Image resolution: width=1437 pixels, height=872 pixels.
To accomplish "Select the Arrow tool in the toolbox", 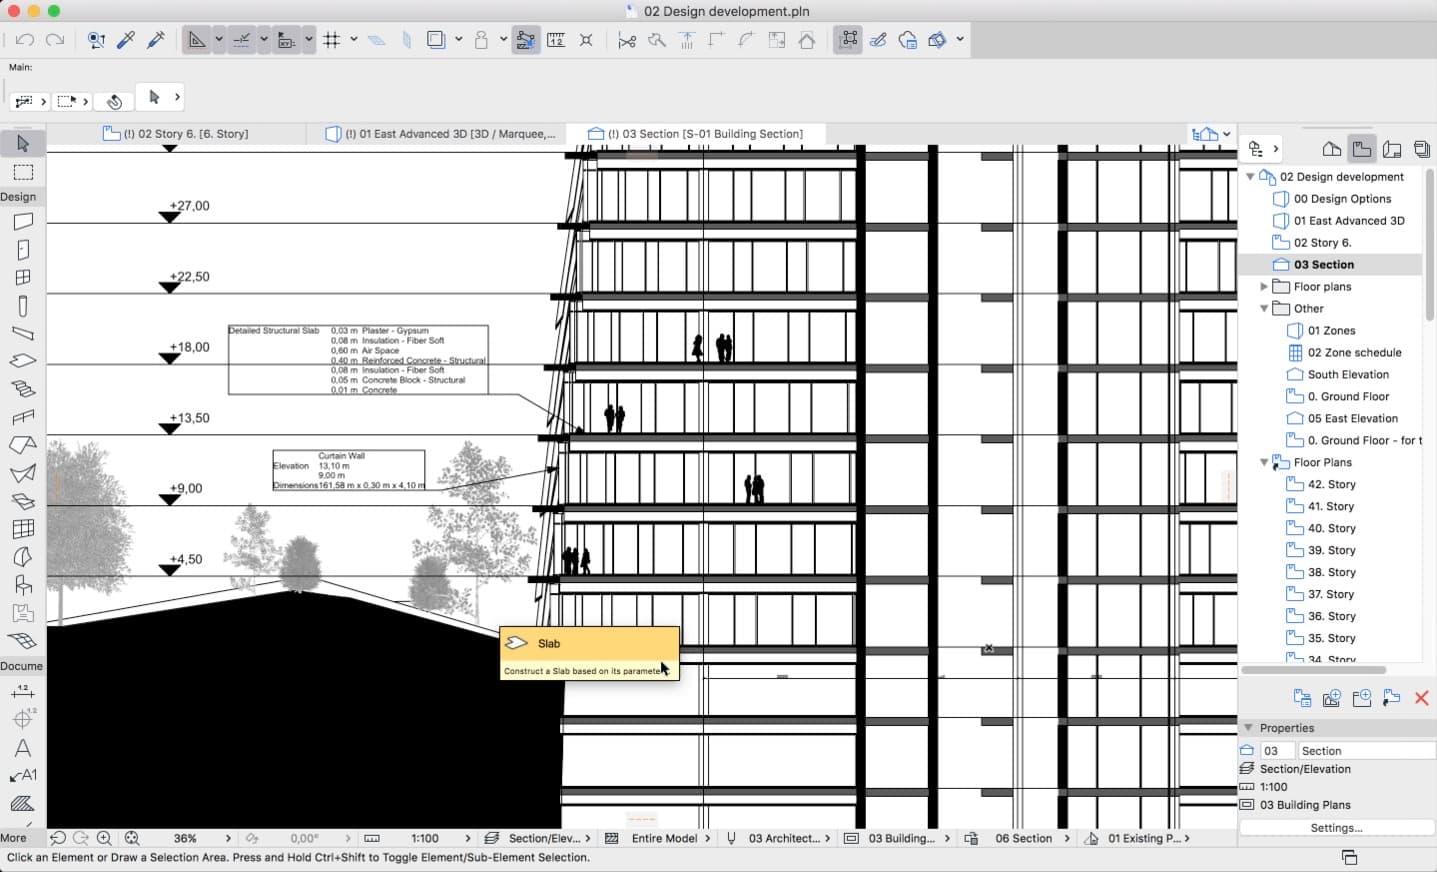I will (x=23, y=144).
